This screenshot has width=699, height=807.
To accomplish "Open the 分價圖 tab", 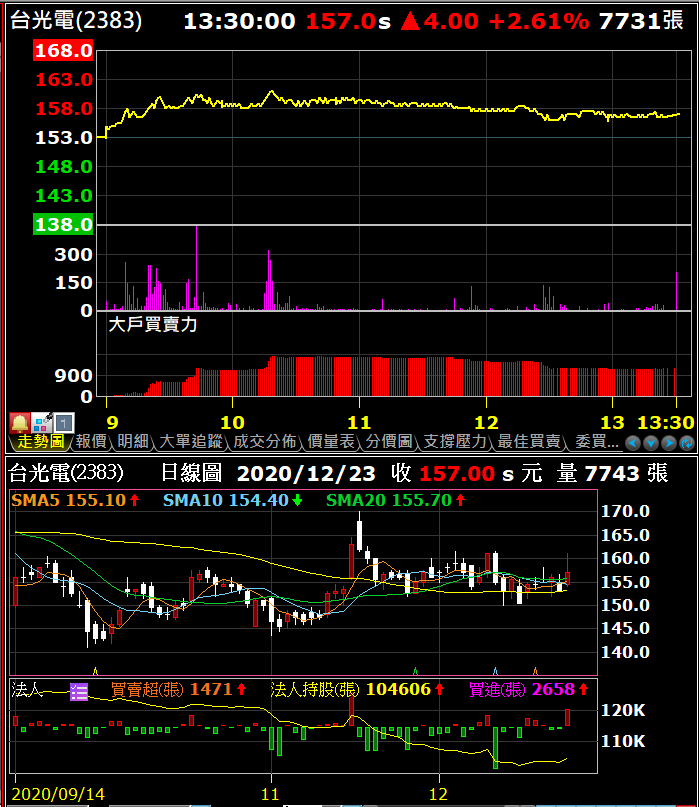I will click(389, 441).
